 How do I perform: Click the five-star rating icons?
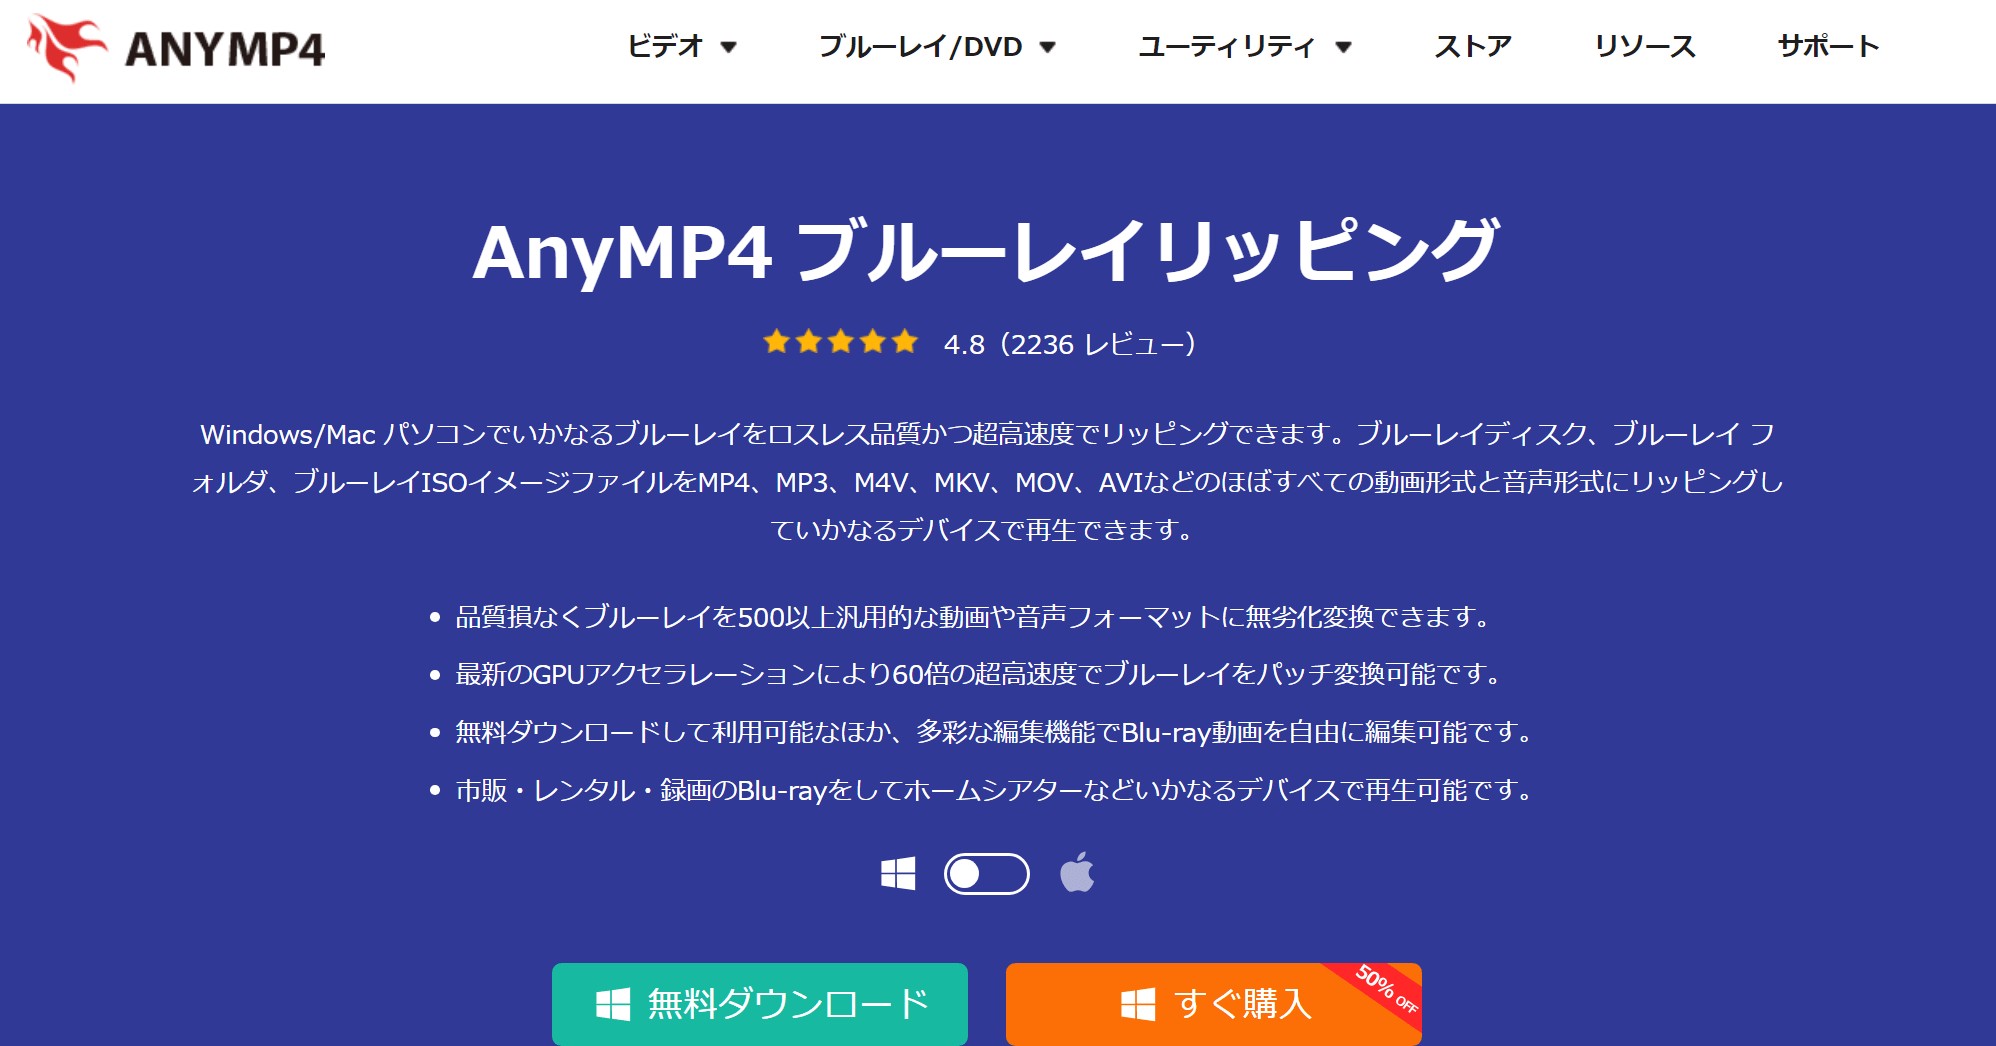[x=840, y=342]
